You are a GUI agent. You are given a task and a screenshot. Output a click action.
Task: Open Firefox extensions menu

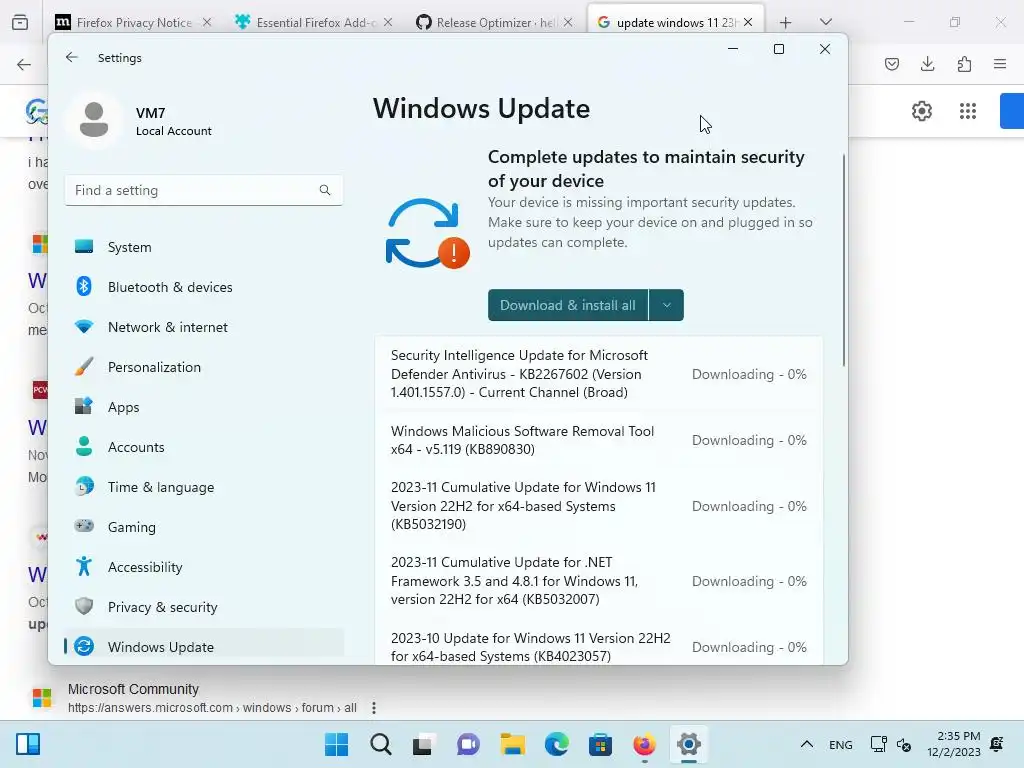point(964,64)
